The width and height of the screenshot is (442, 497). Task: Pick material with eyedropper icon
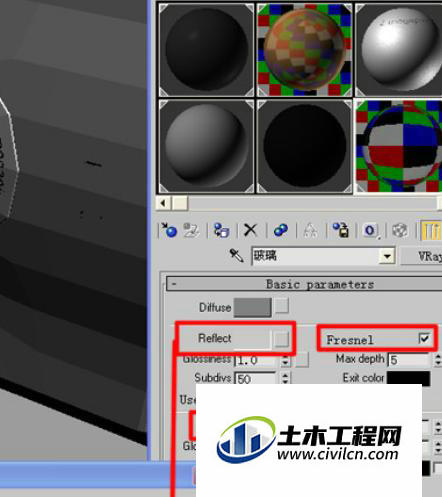[236, 256]
